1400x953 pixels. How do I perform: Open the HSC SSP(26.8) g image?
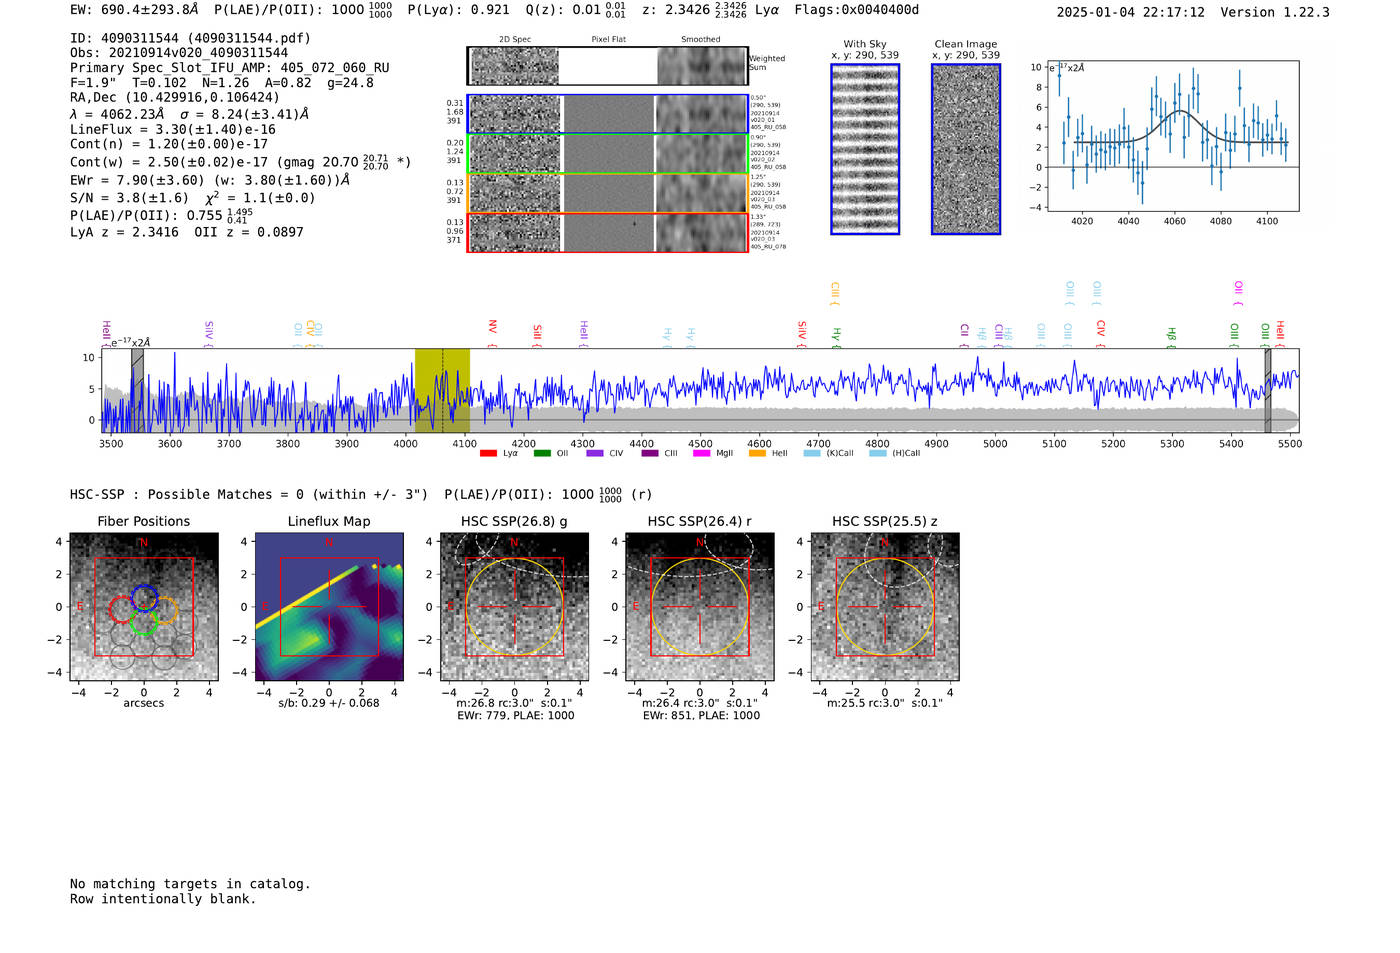[x=514, y=607]
